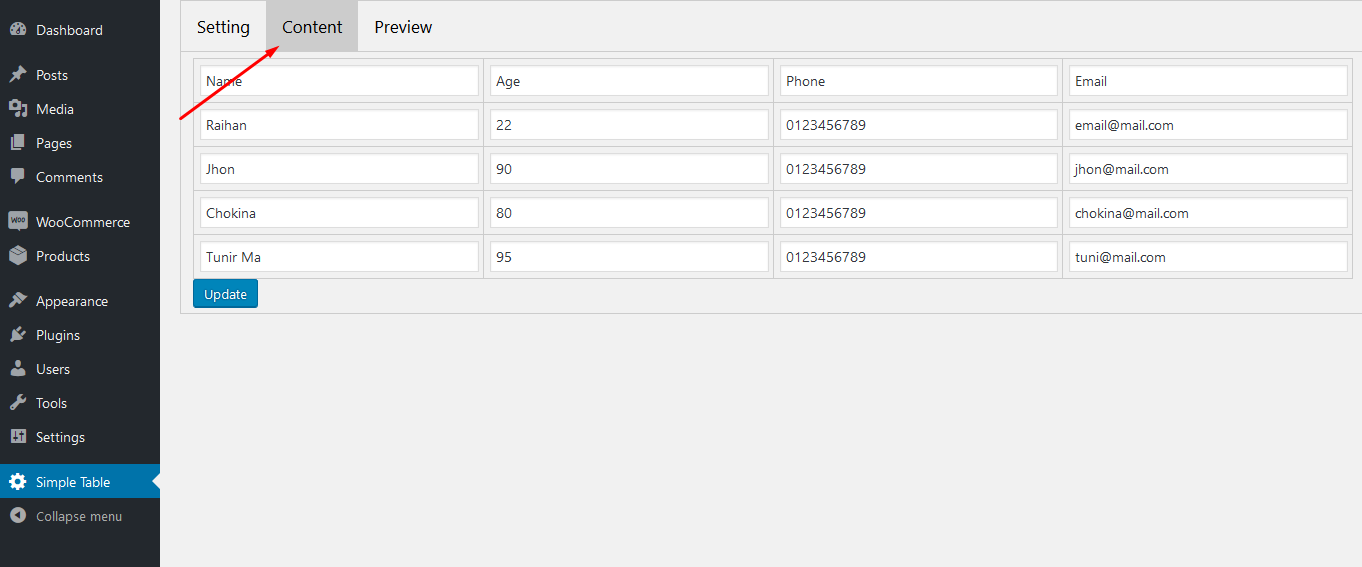Click the Posts pushpin icon
This screenshot has height=567, width=1362.
pos(18,75)
